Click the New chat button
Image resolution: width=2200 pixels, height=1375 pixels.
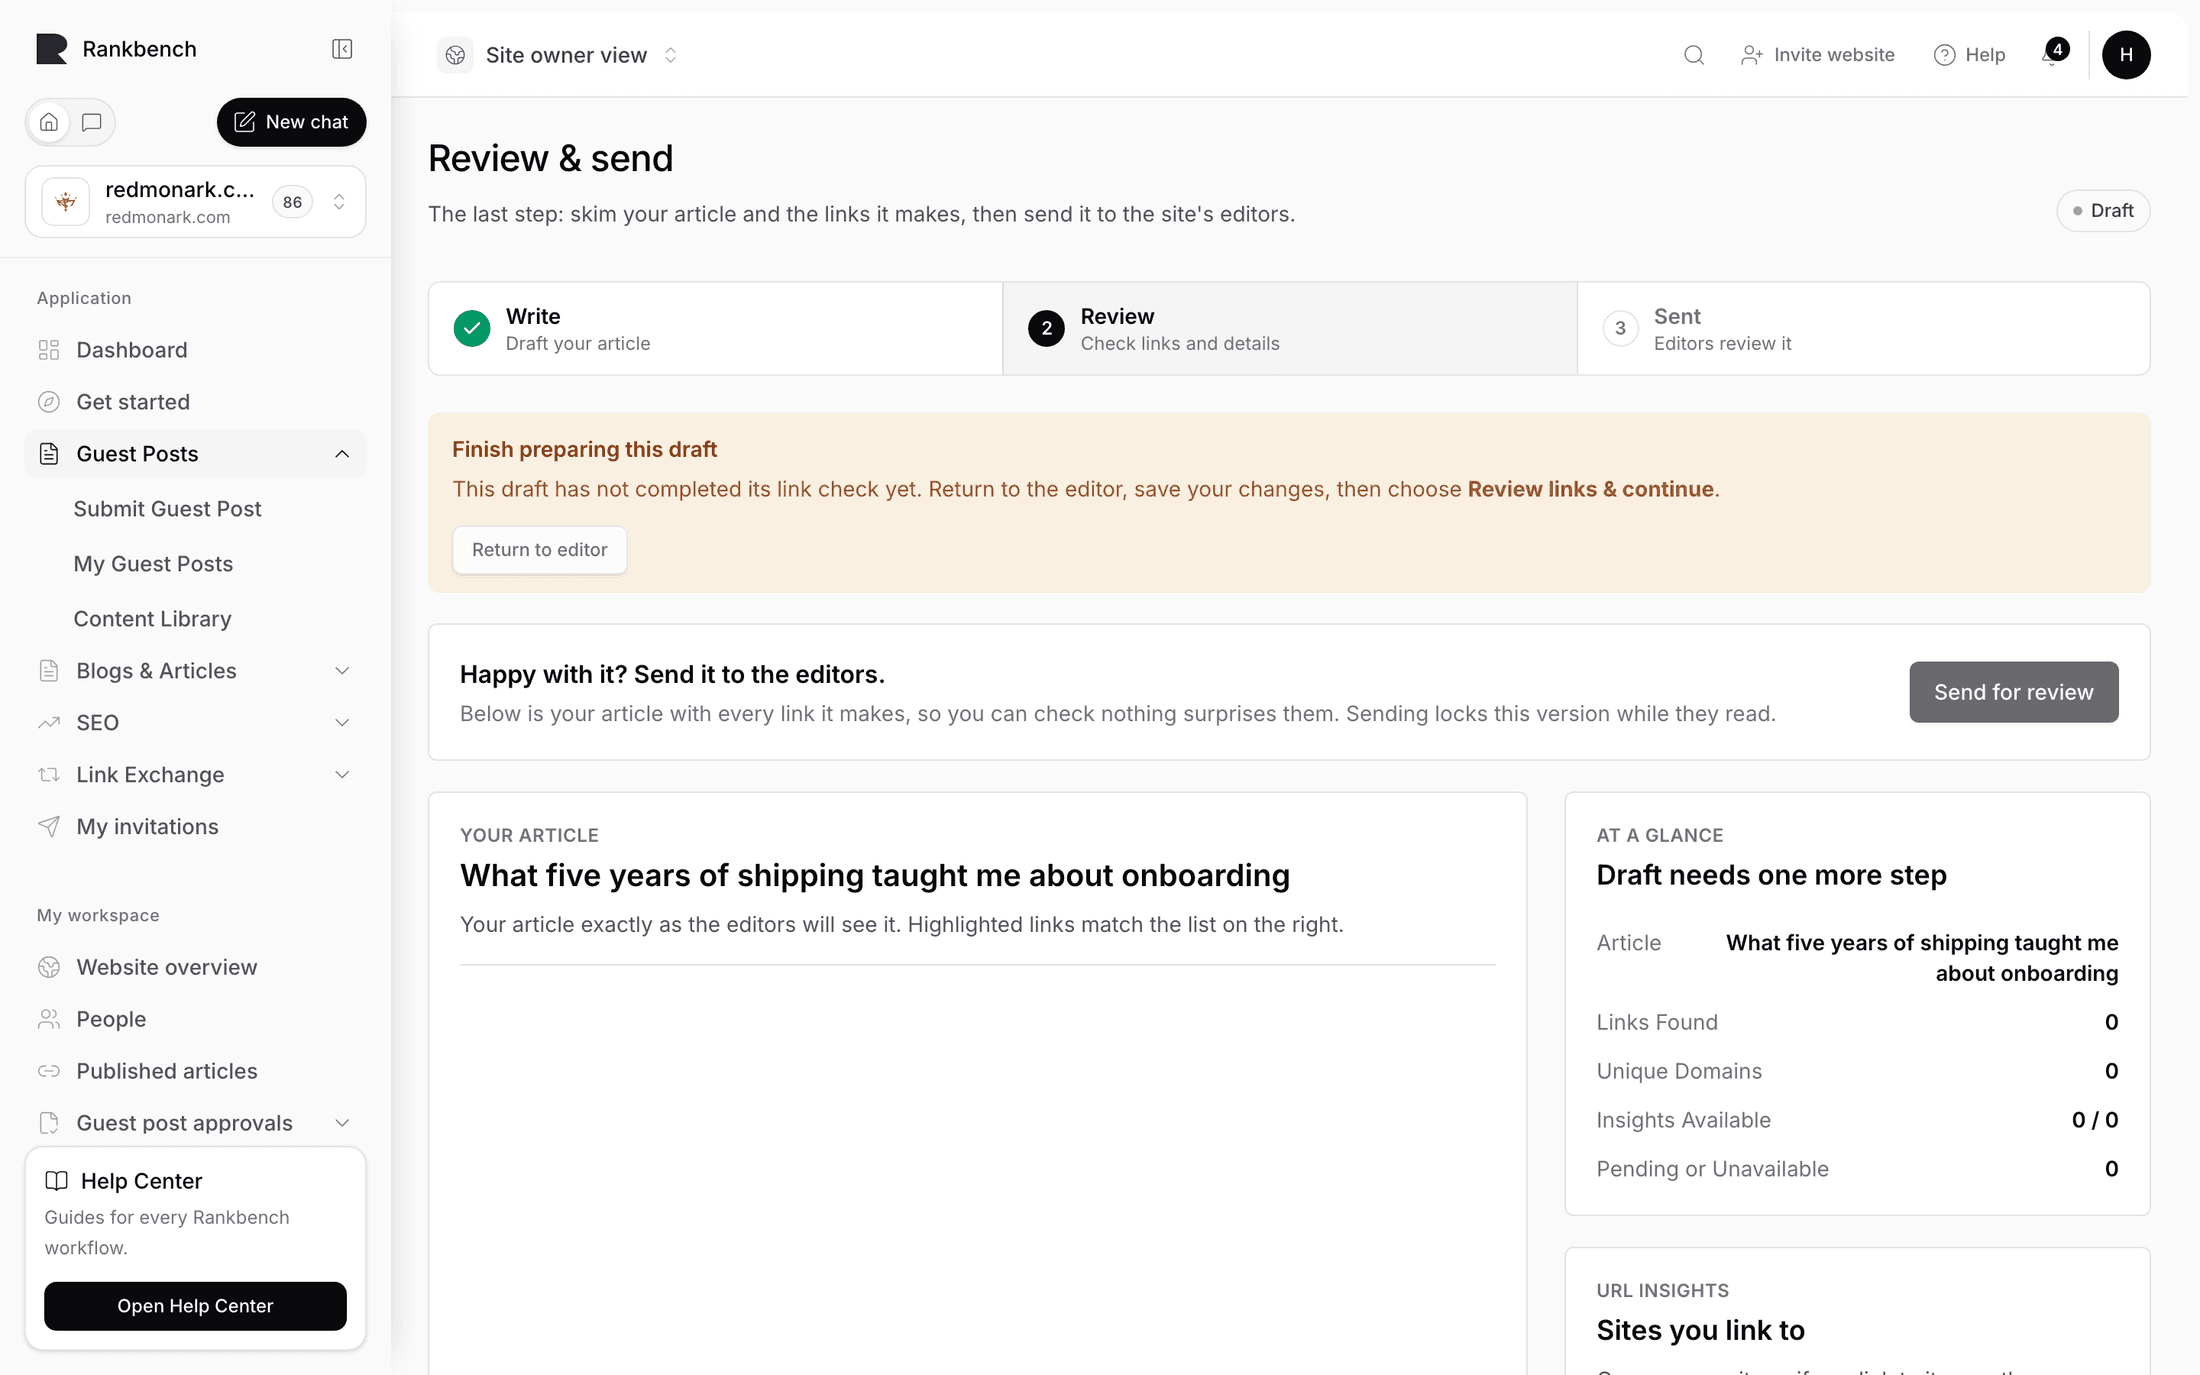[291, 122]
